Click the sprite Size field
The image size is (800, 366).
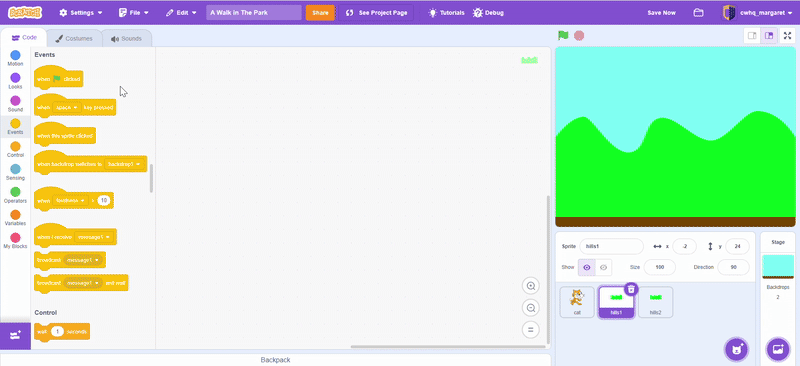click(x=660, y=267)
